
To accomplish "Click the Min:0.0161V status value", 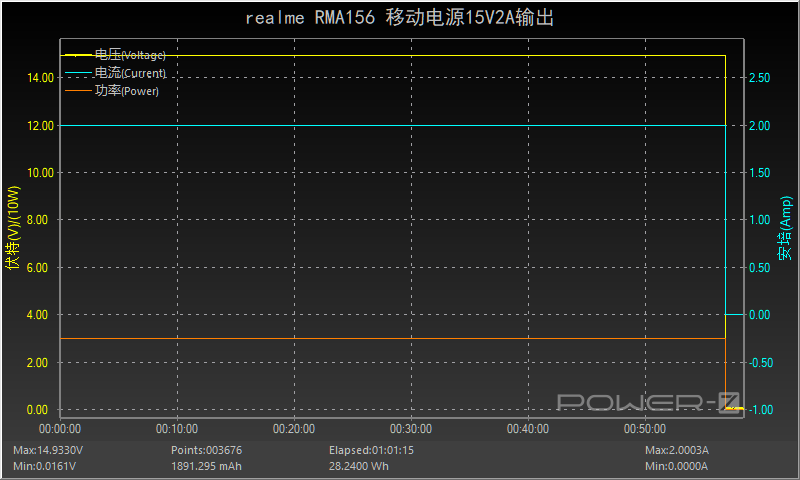I will click(44, 466).
